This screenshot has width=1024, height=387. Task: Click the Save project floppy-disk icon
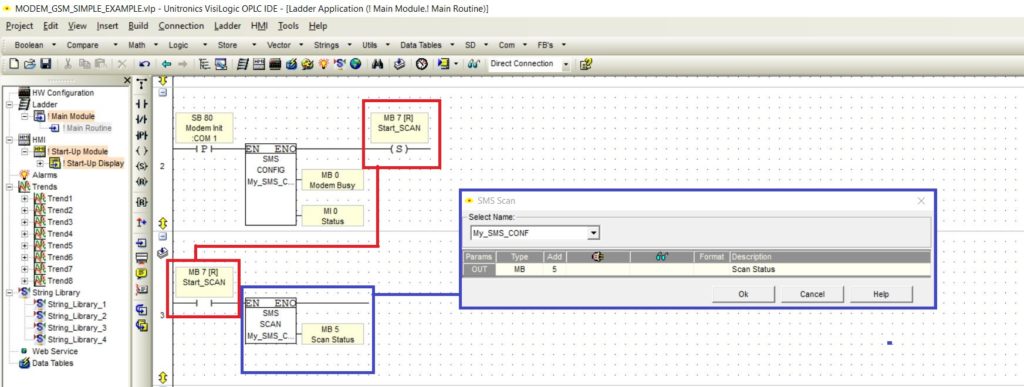(46, 64)
